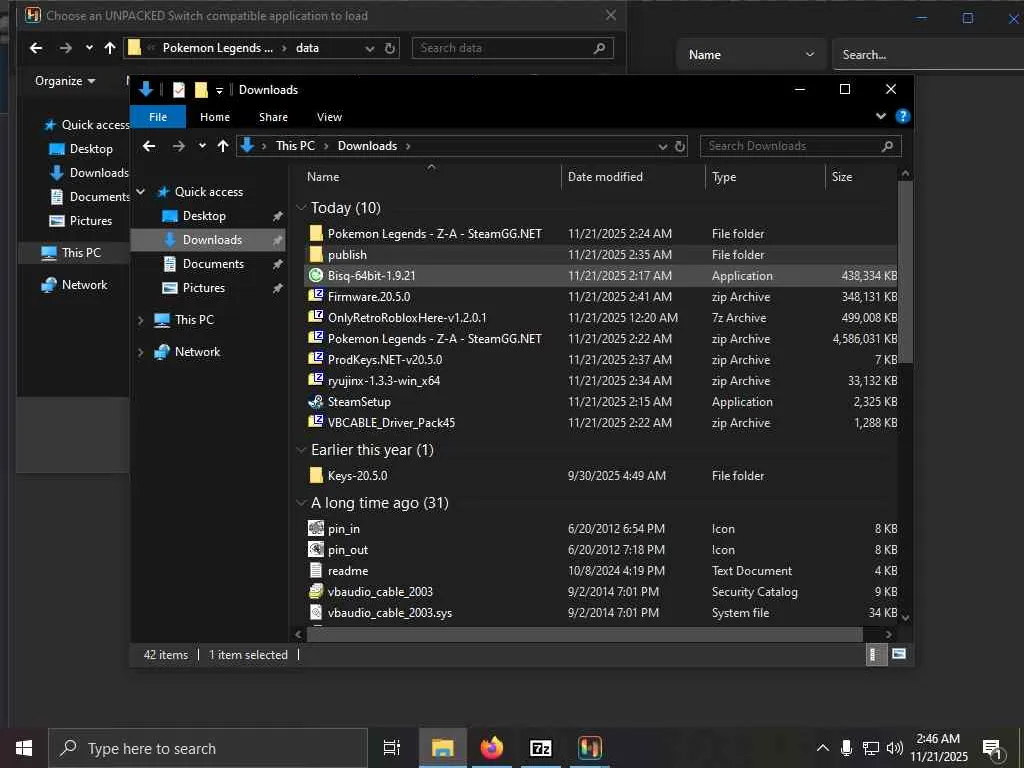This screenshot has height=768, width=1024.
Task: Open Ryujinx emulator from the taskbar
Action: coord(590,748)
